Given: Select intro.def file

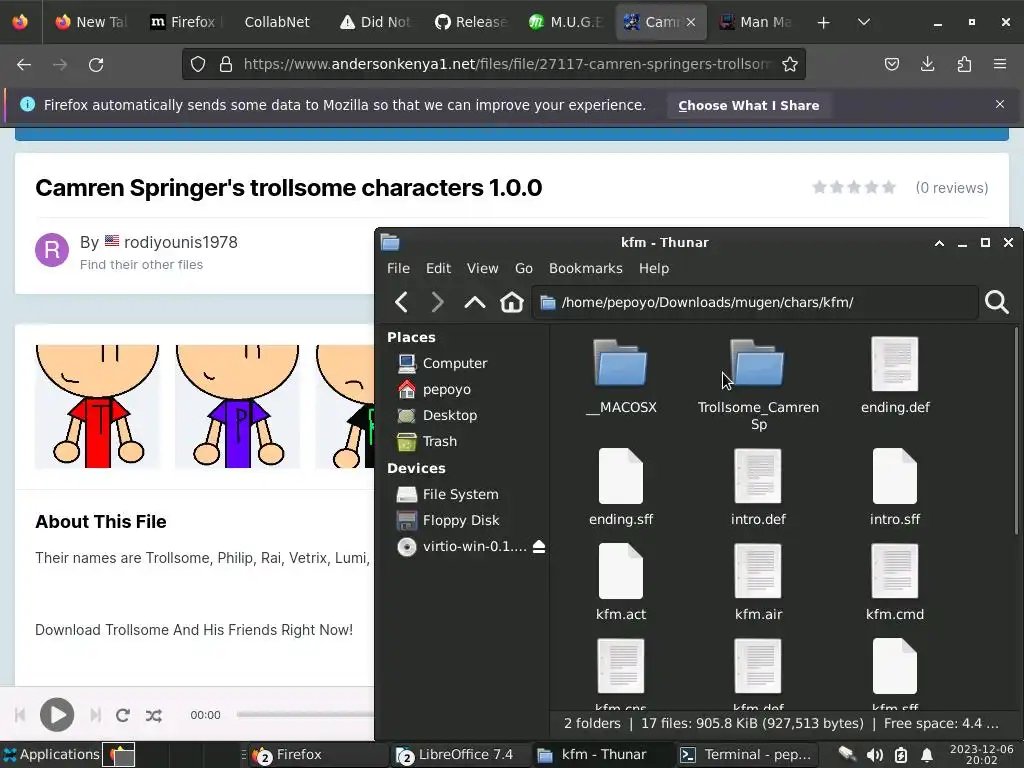Looking at the screenshot, I should (758, 488).
